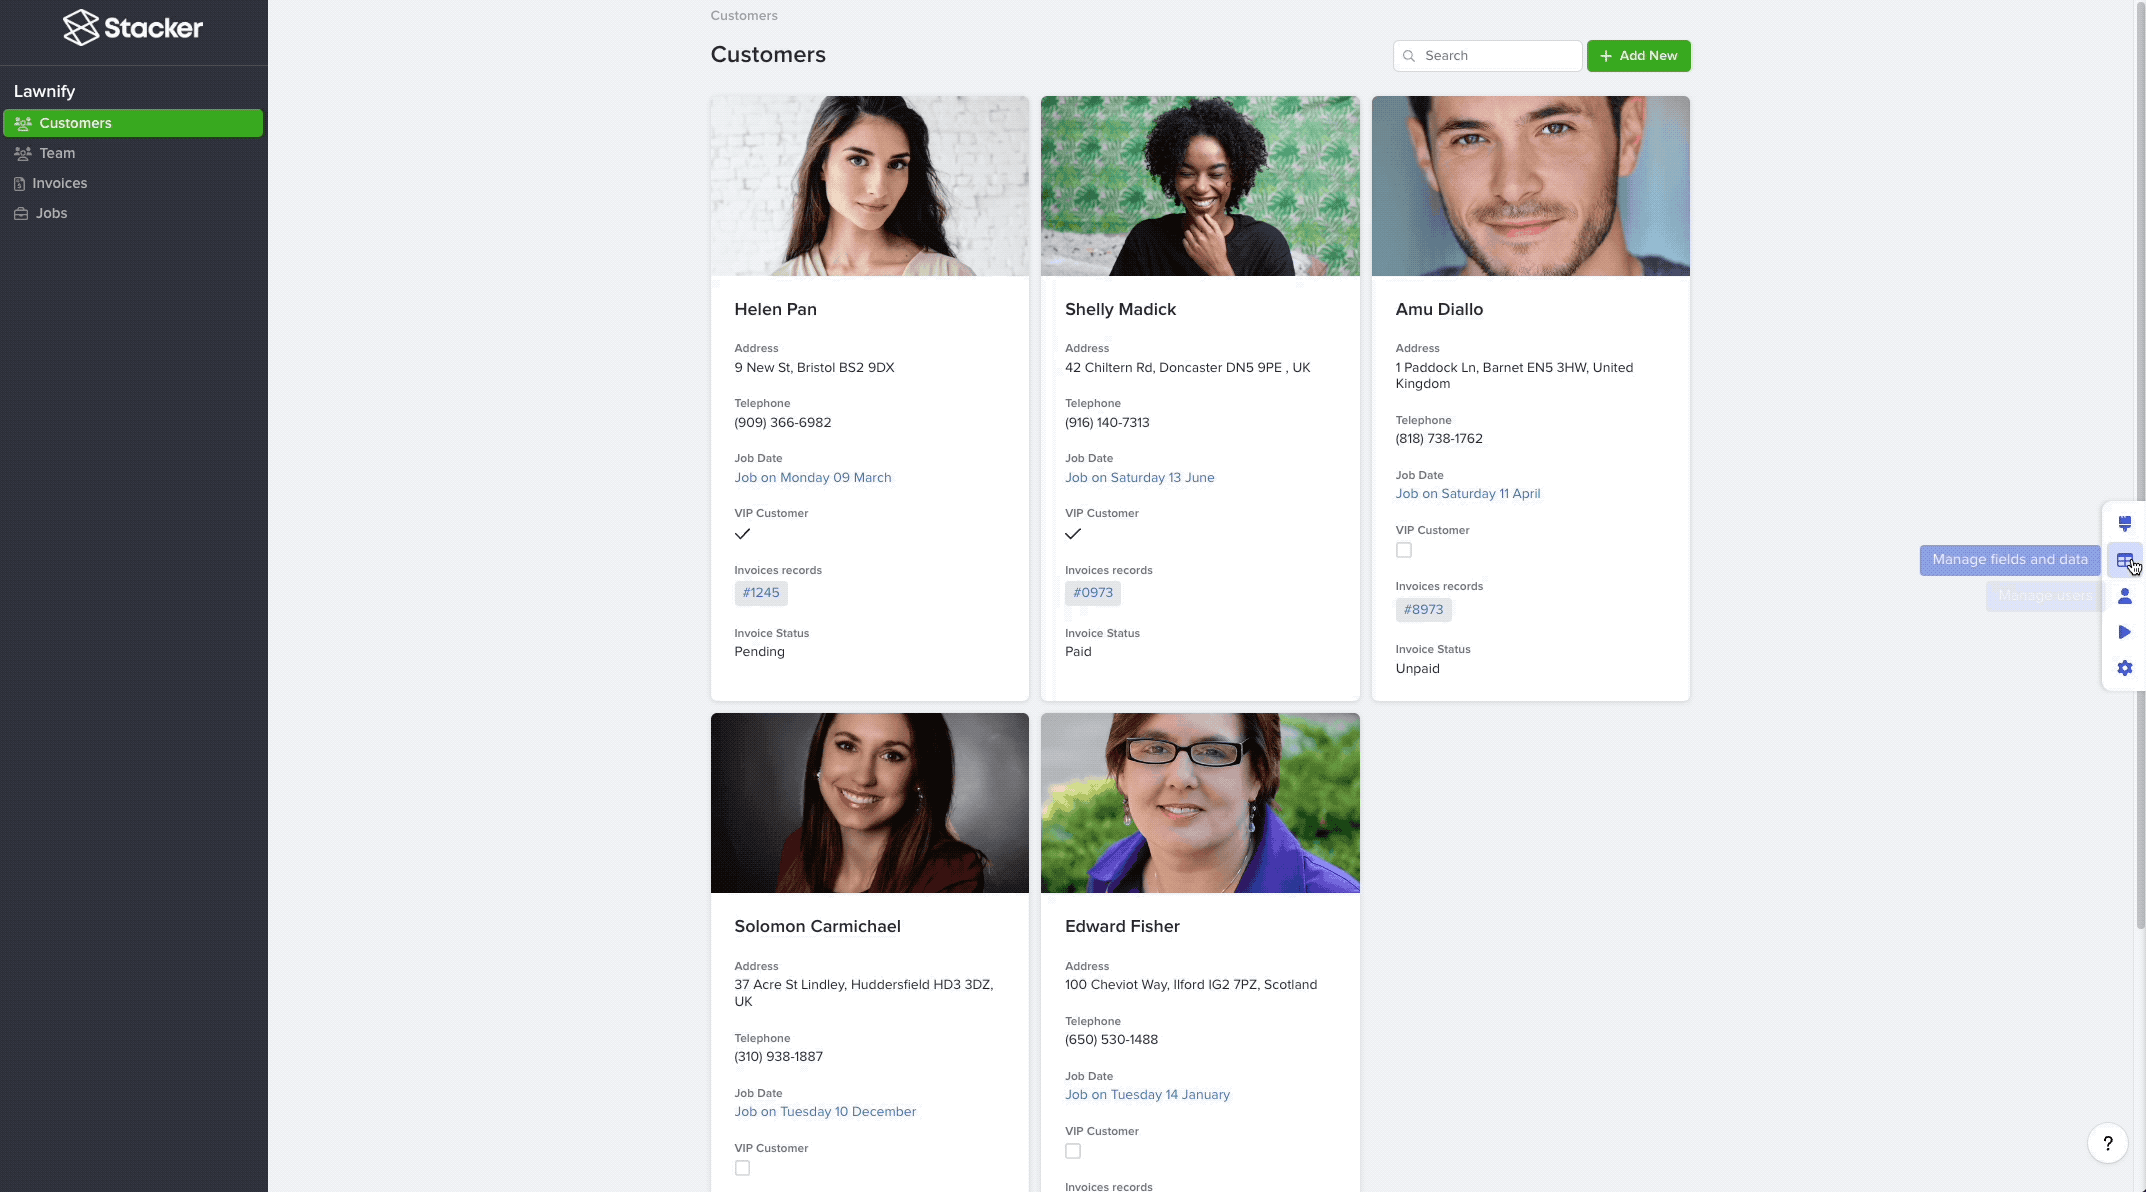The width and height of the screenshot is (2146, 1192).
Task: Click Solomon Carmichael profile thumbnail
Action: point(868,802)
